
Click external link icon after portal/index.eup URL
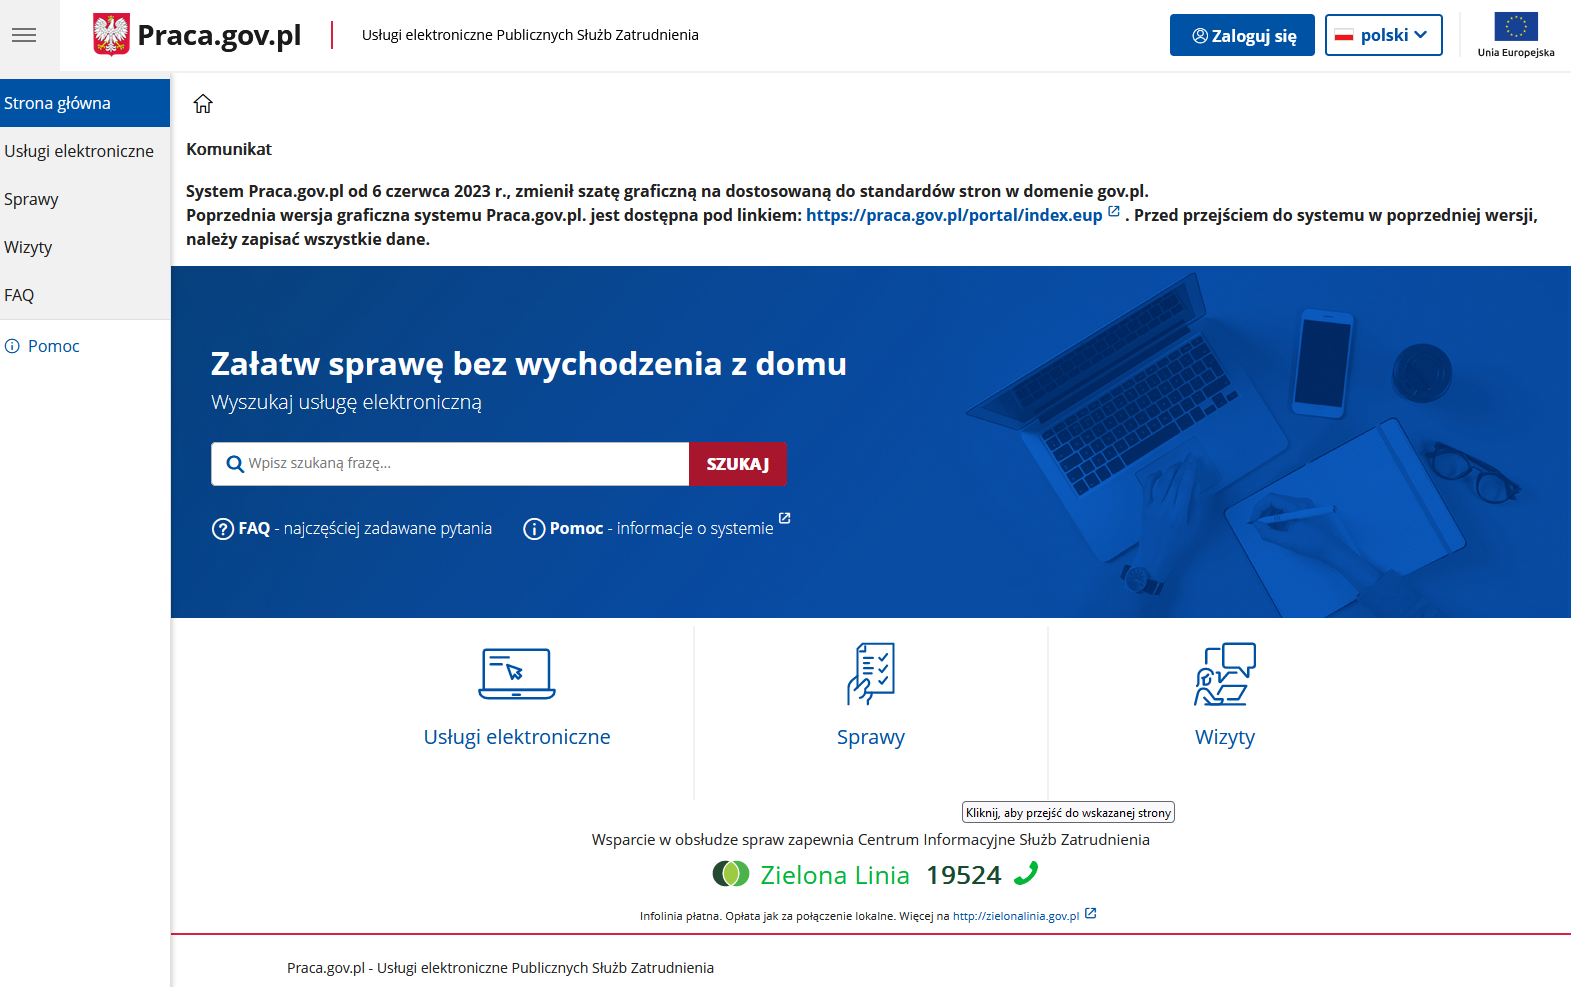coord(1114,212)
